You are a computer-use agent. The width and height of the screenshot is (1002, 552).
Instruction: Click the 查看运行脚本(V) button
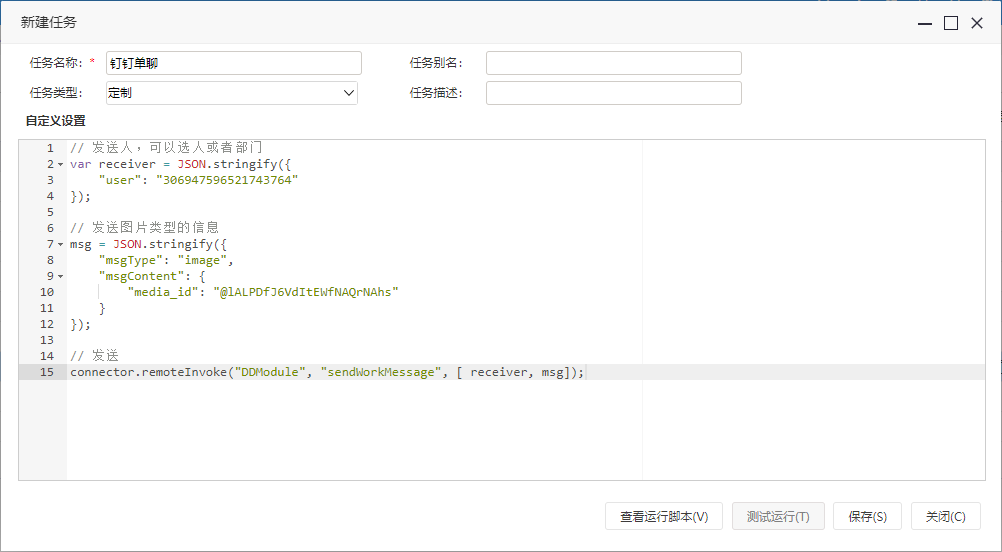click(x=664, y=516)
